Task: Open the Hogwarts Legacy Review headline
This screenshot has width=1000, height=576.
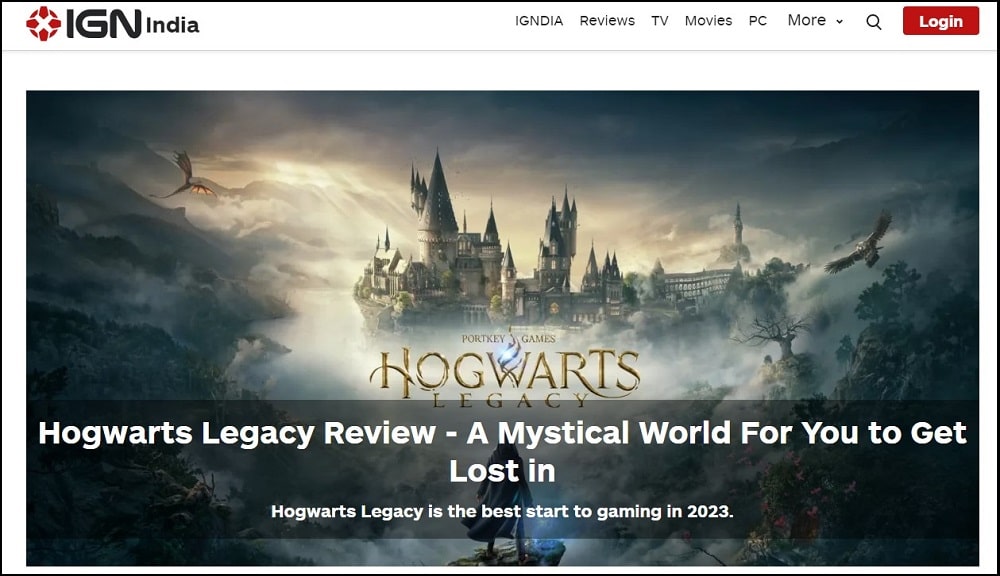Action: pyautogui.click(x=502, y=452)
